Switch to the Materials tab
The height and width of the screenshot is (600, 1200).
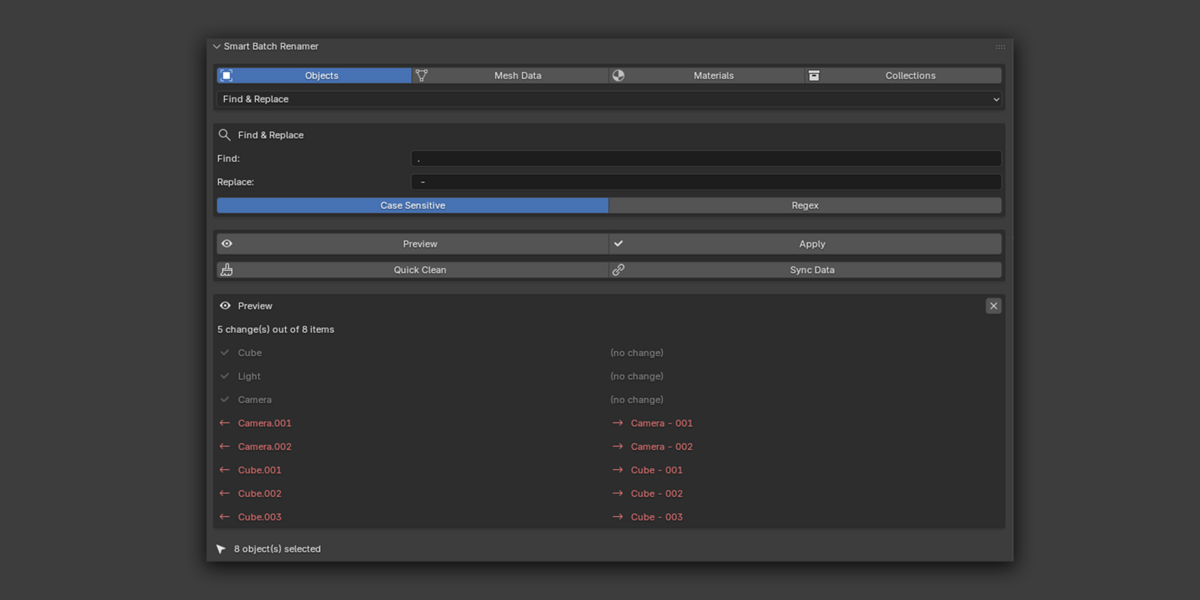point(706,75)
